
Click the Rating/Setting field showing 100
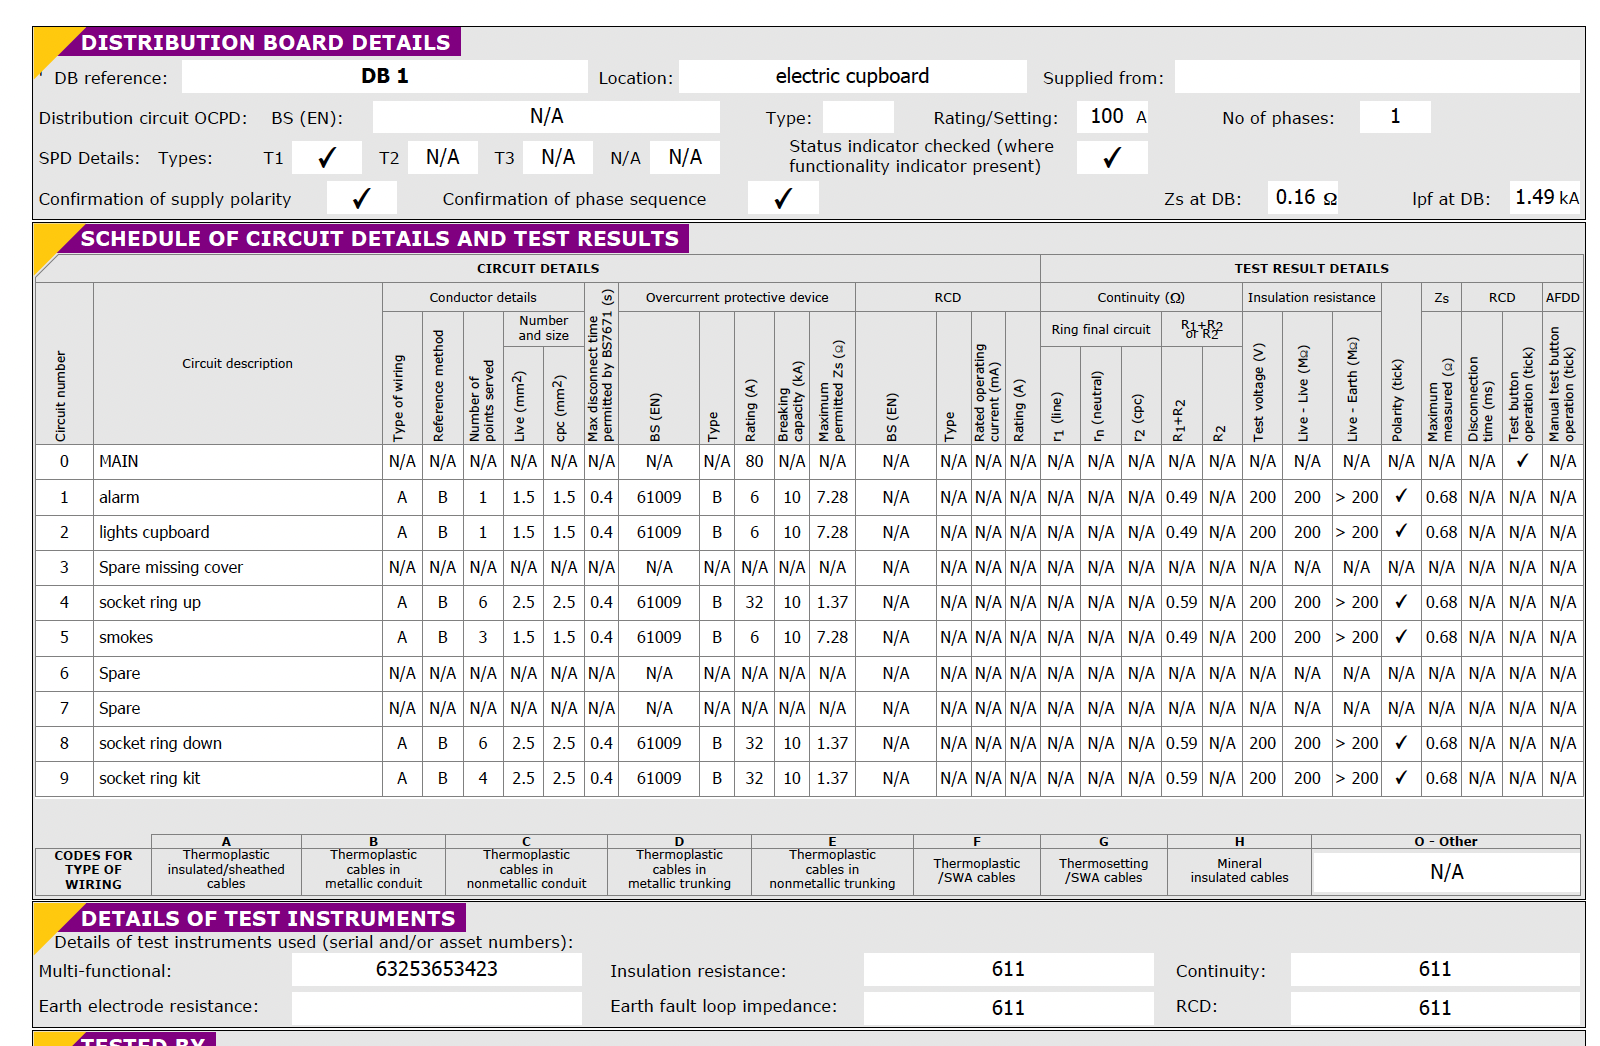coord(1112,117)
